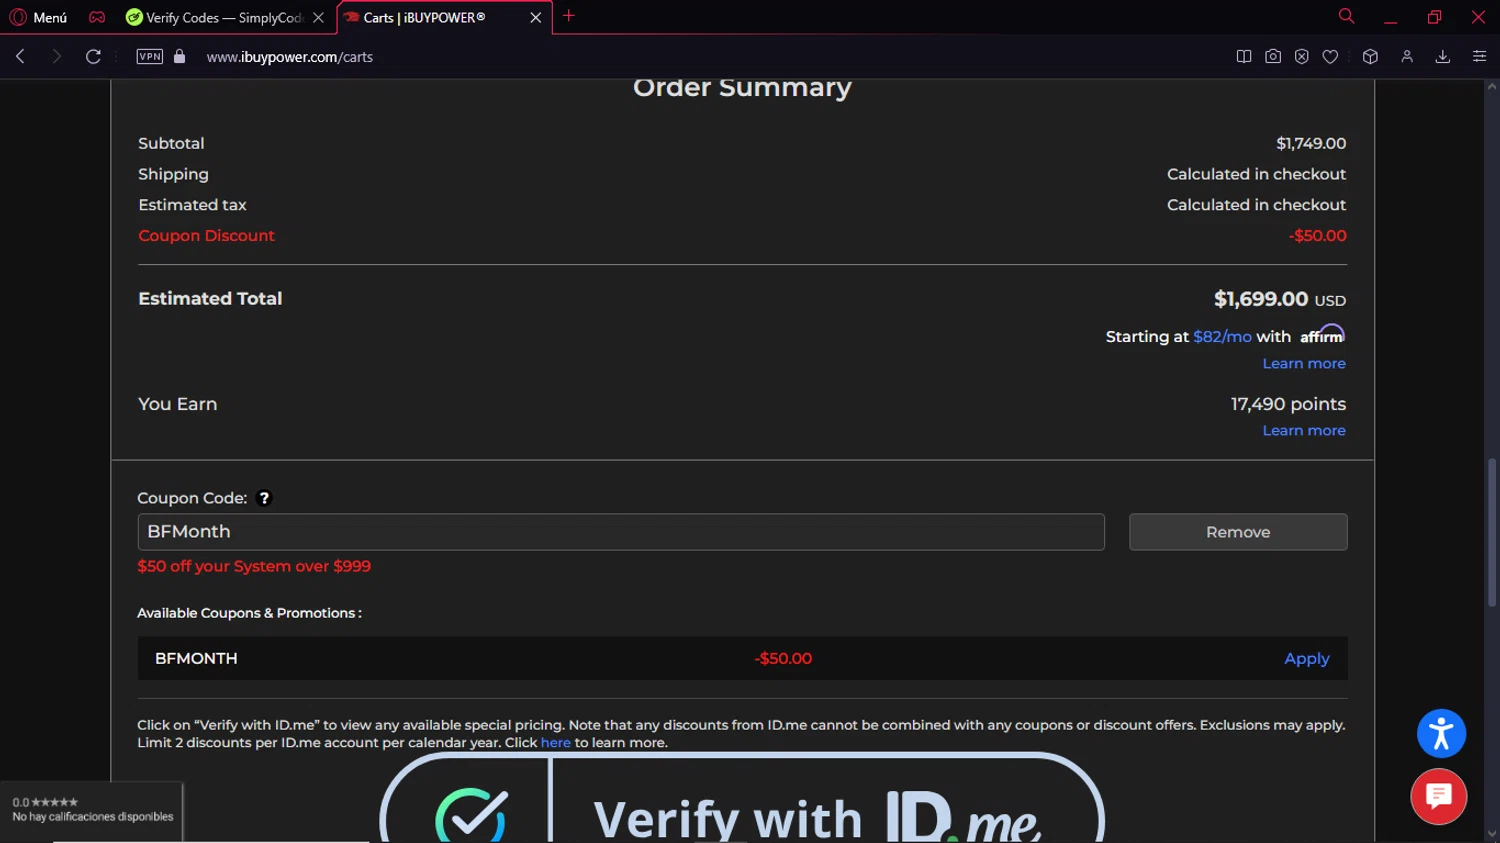The width and height of the screenshot is (1500, 843).
Task: Go back to the previous page
Action: coord(20,56)
